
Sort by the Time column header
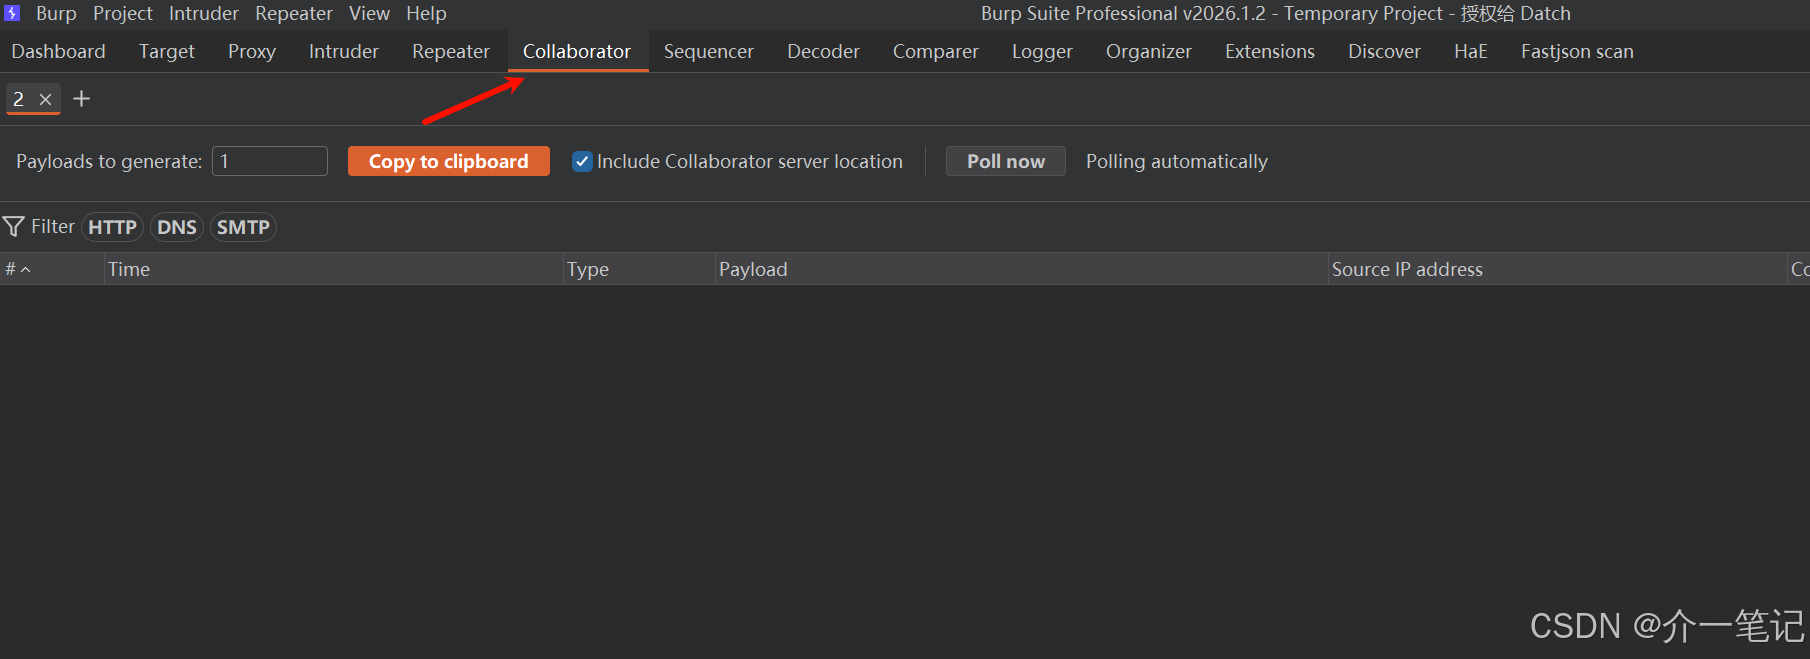pyautogui.click(x=334, y=269)
